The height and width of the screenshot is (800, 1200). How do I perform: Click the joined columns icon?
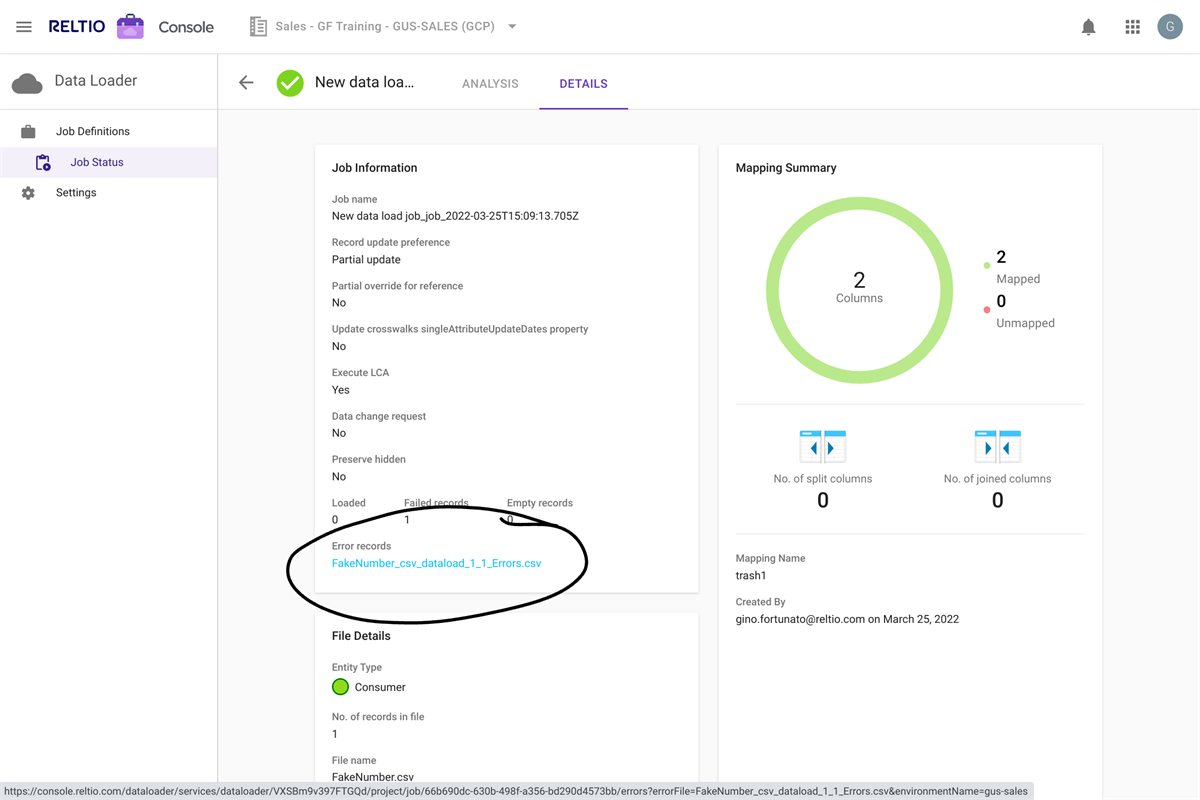(x=997, y=447)
